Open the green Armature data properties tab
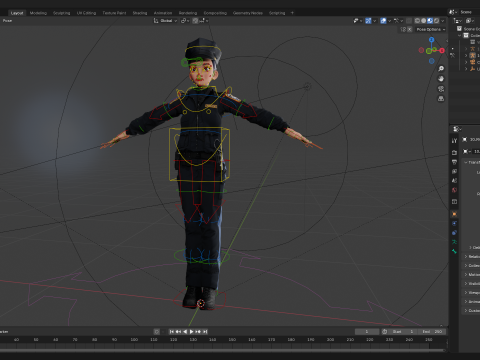Screen dimensions: 480x360 454,242
